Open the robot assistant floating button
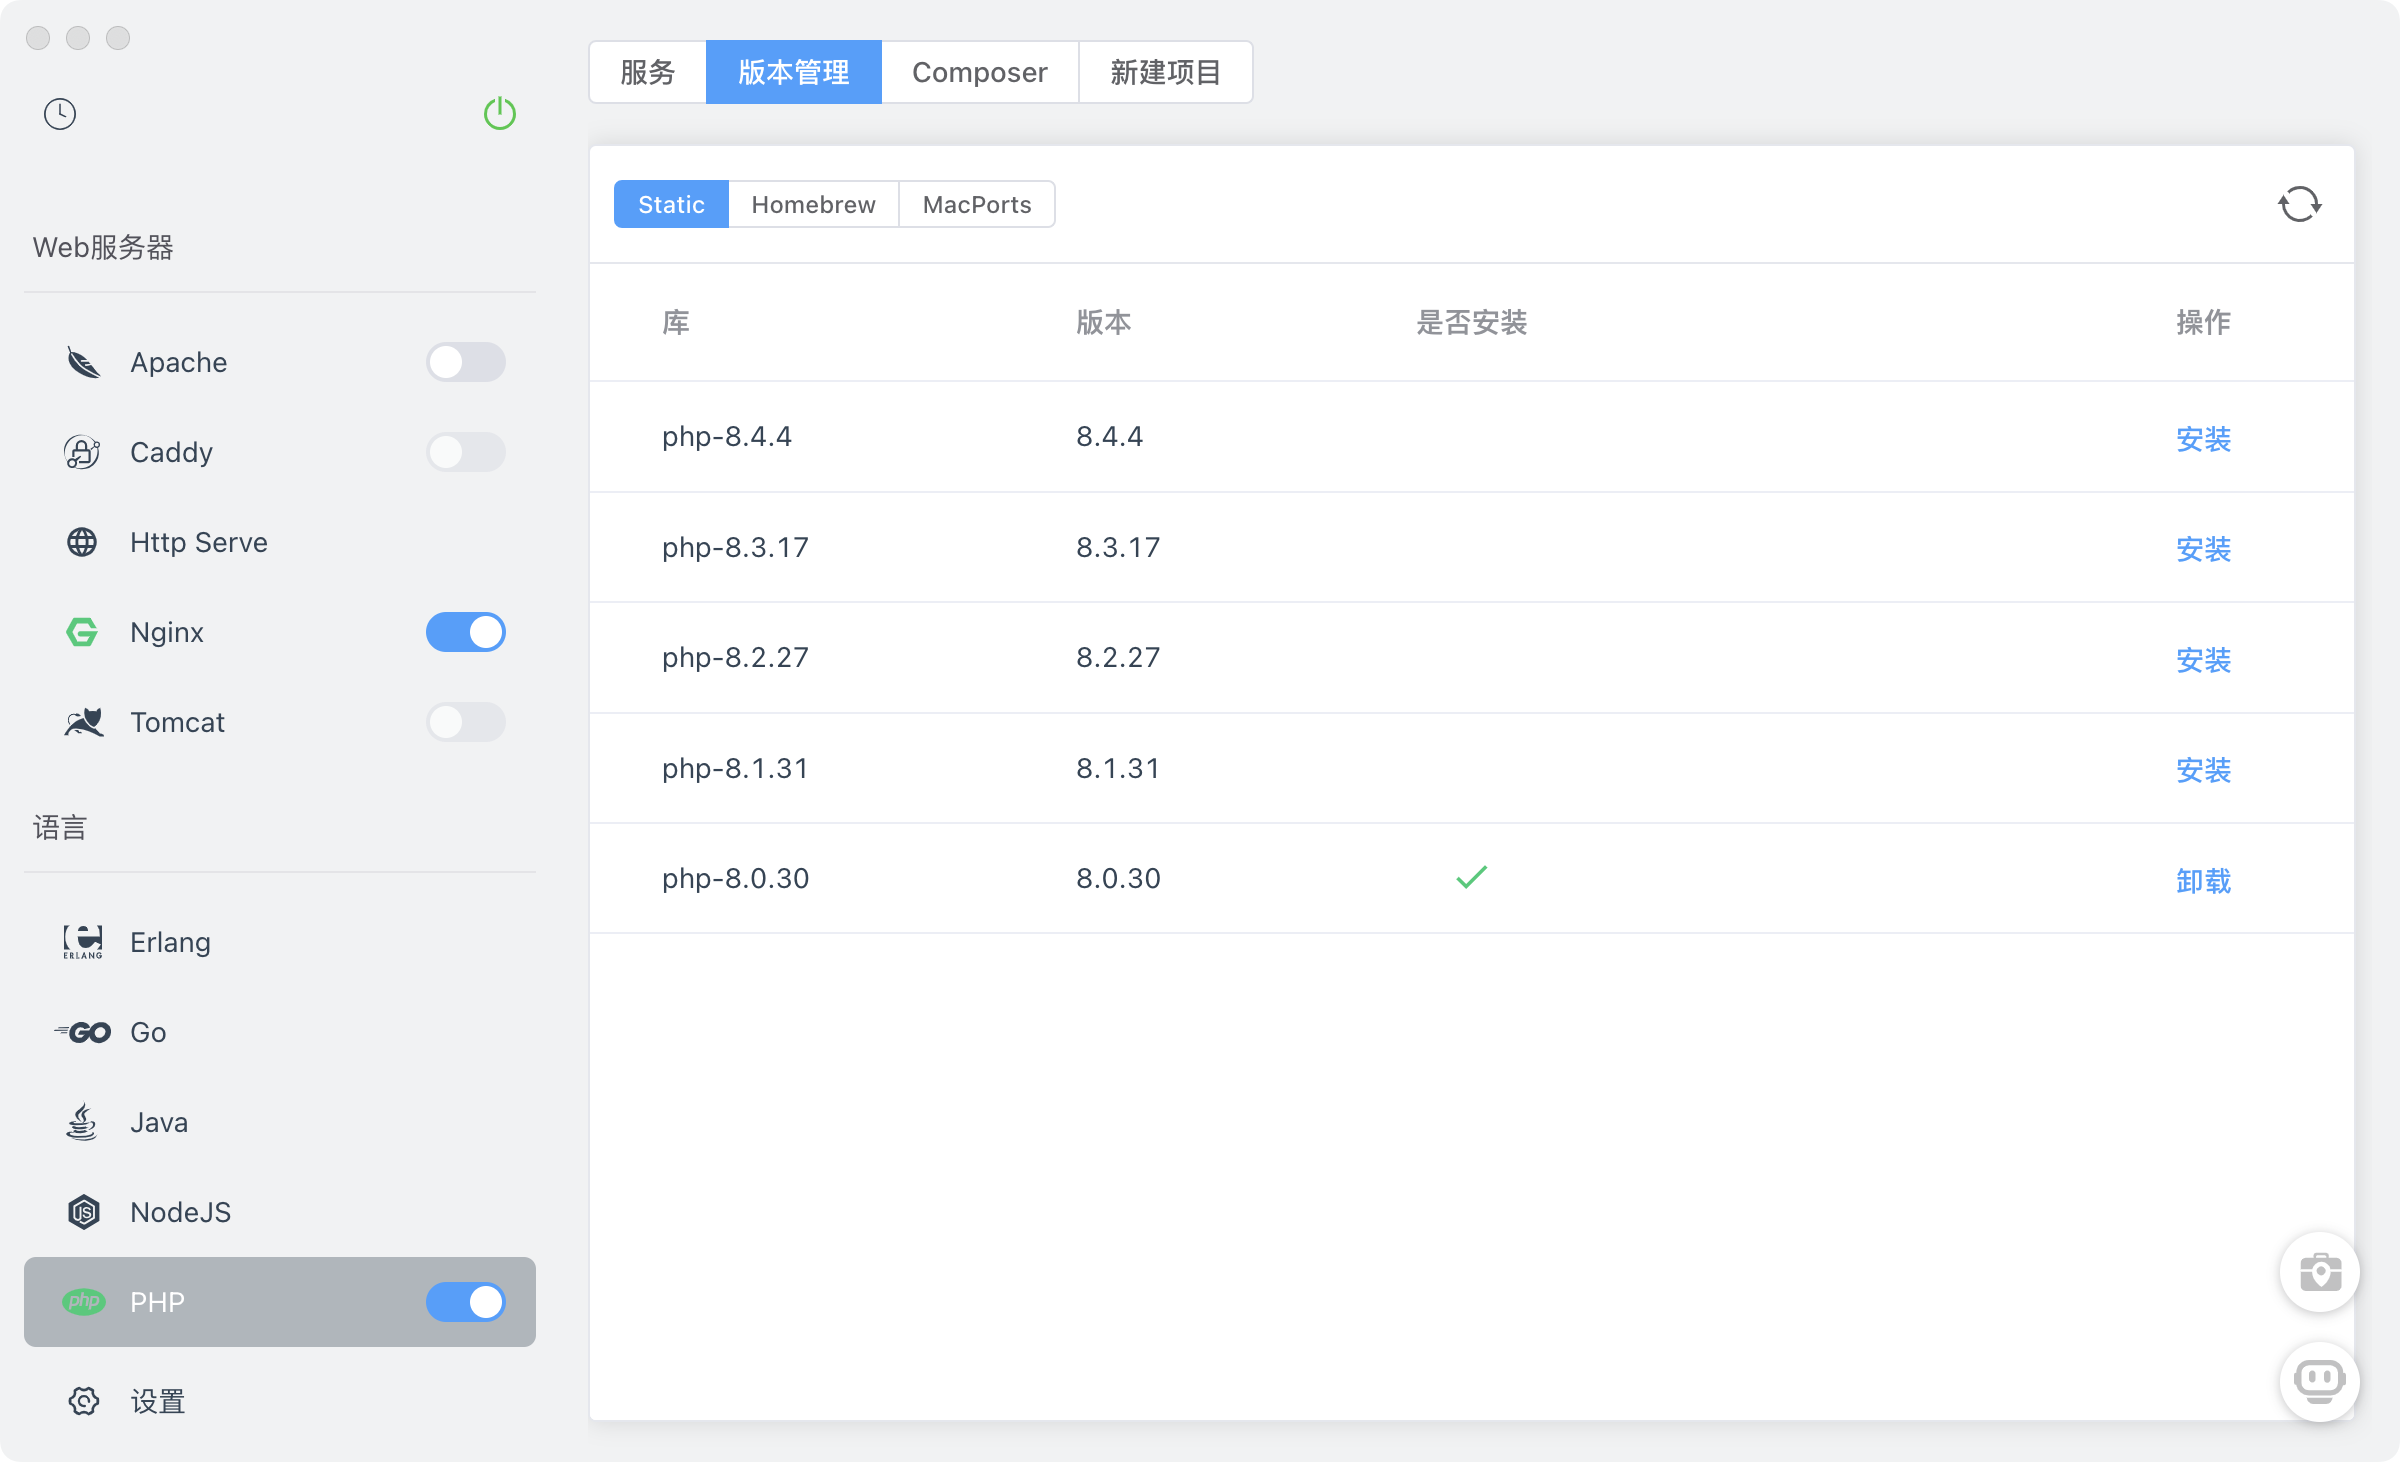 2319,1381
